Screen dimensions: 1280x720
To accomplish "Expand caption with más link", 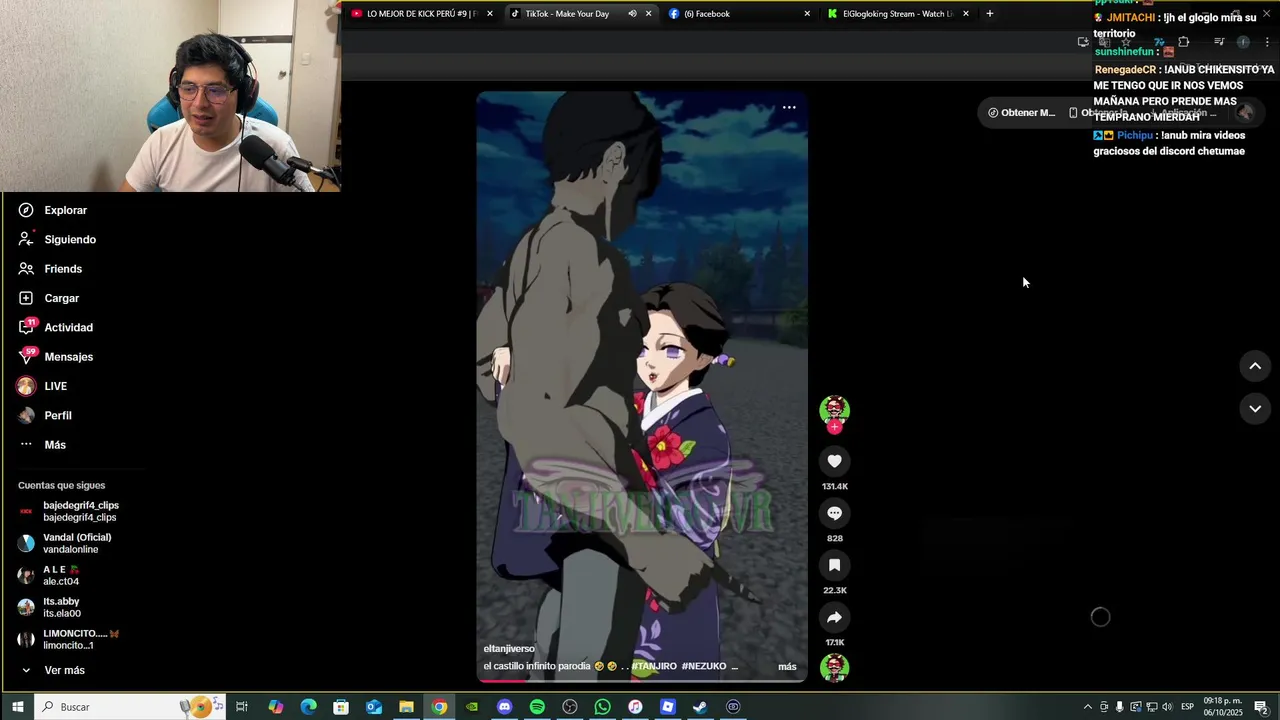I will (x=787, y=667).
